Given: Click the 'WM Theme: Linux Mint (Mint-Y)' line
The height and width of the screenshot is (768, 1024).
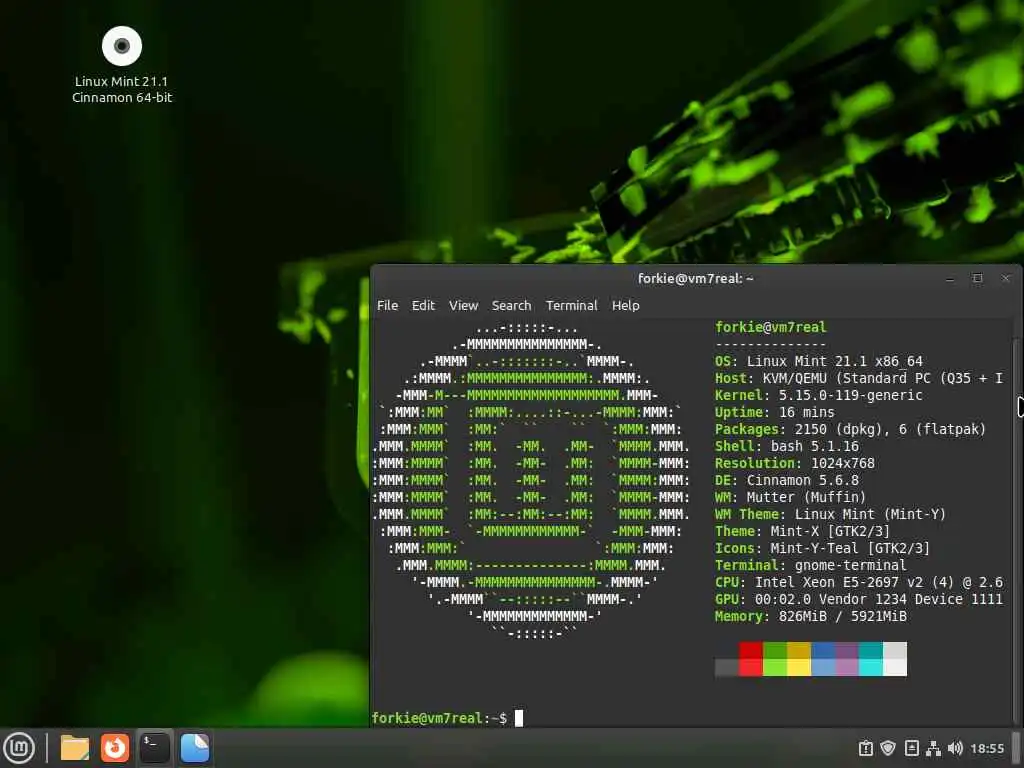Looking at the screenshot, I should pyautogui.click(x=831, y=514).
